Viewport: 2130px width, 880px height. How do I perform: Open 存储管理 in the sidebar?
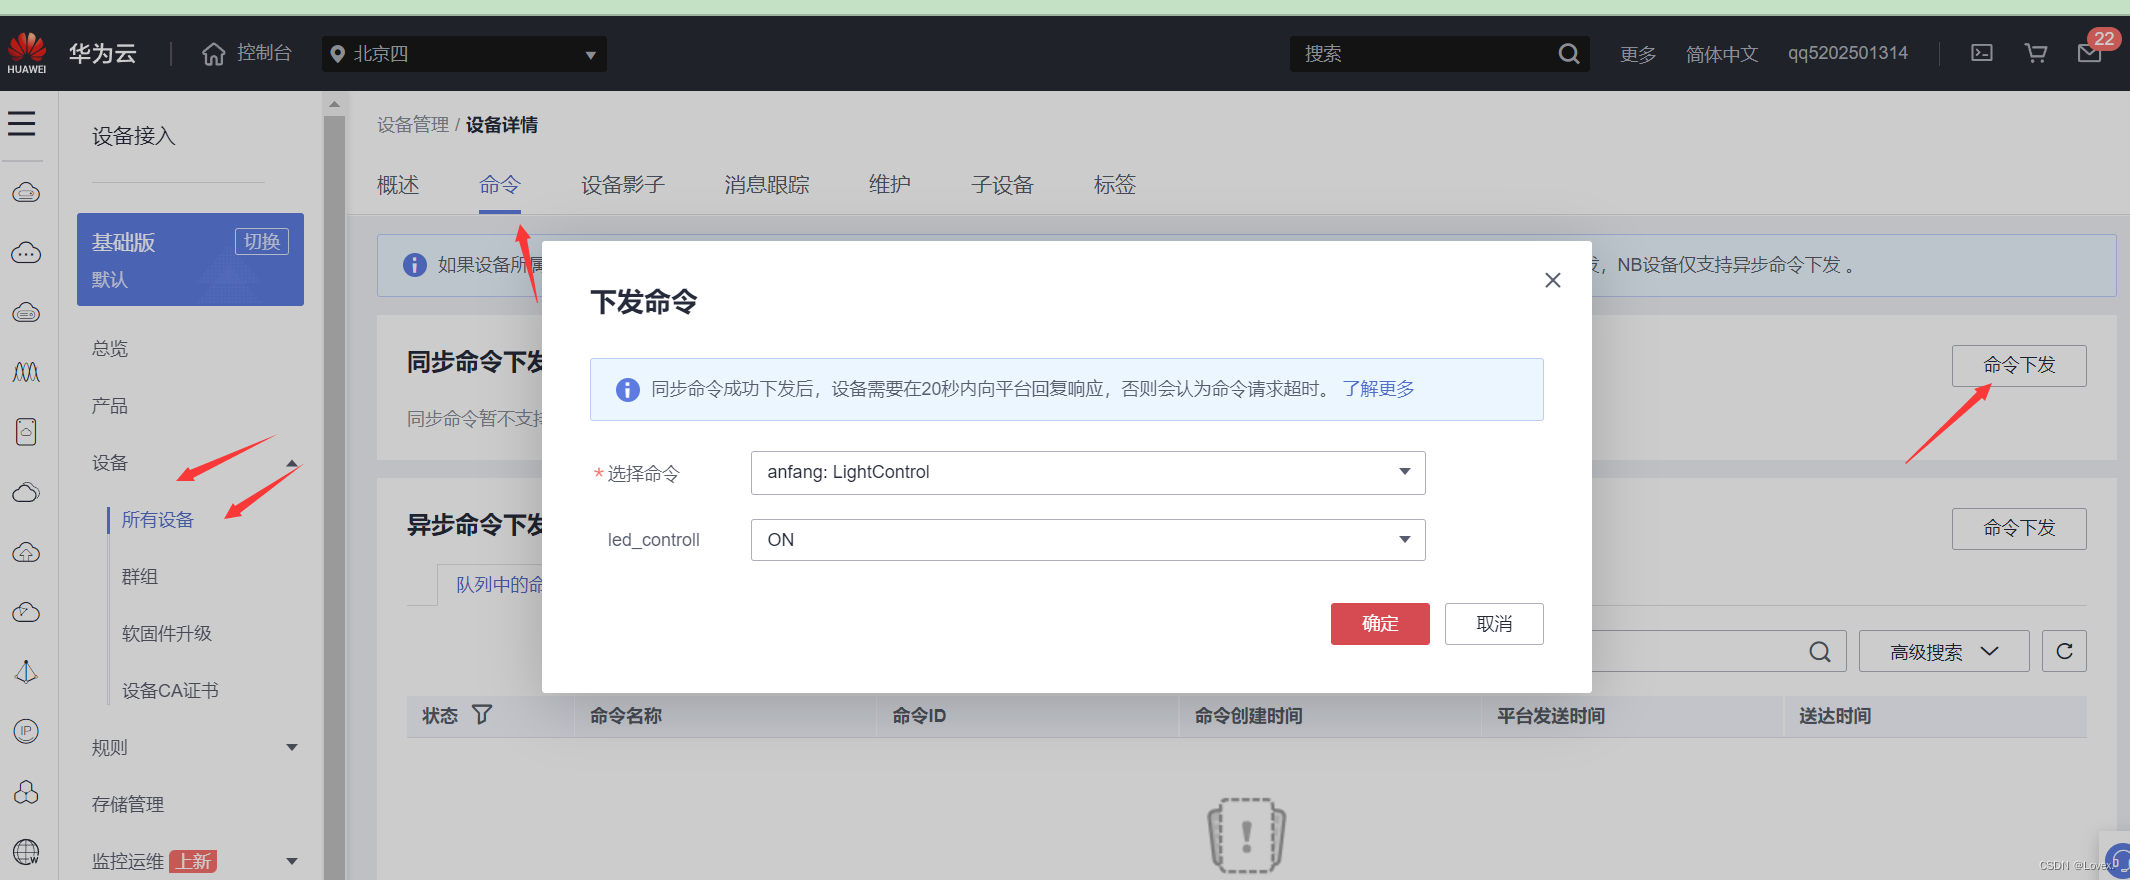[x=128, y=805]
